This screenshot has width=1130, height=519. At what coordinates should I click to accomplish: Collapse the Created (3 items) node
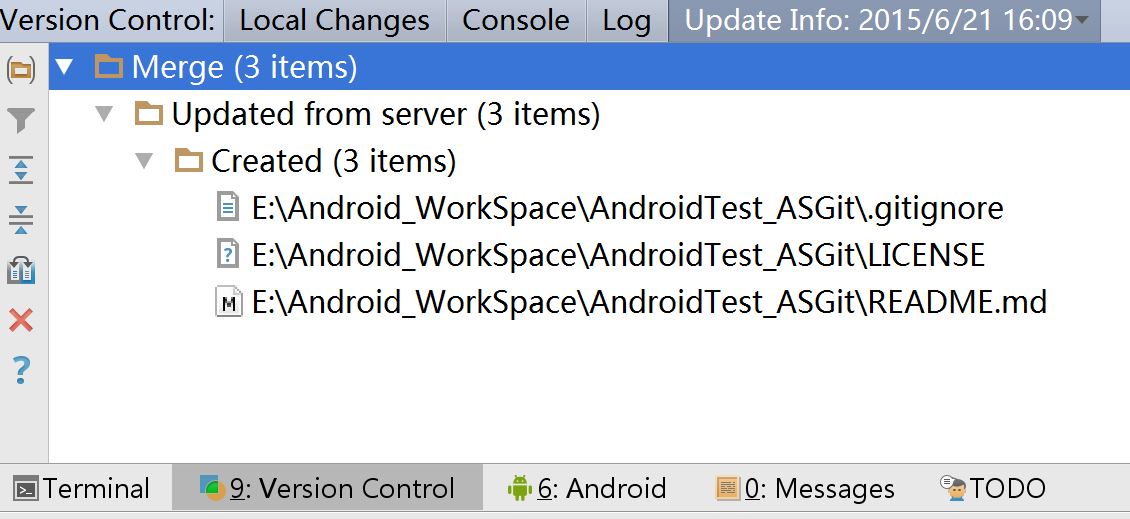point(144,161)
